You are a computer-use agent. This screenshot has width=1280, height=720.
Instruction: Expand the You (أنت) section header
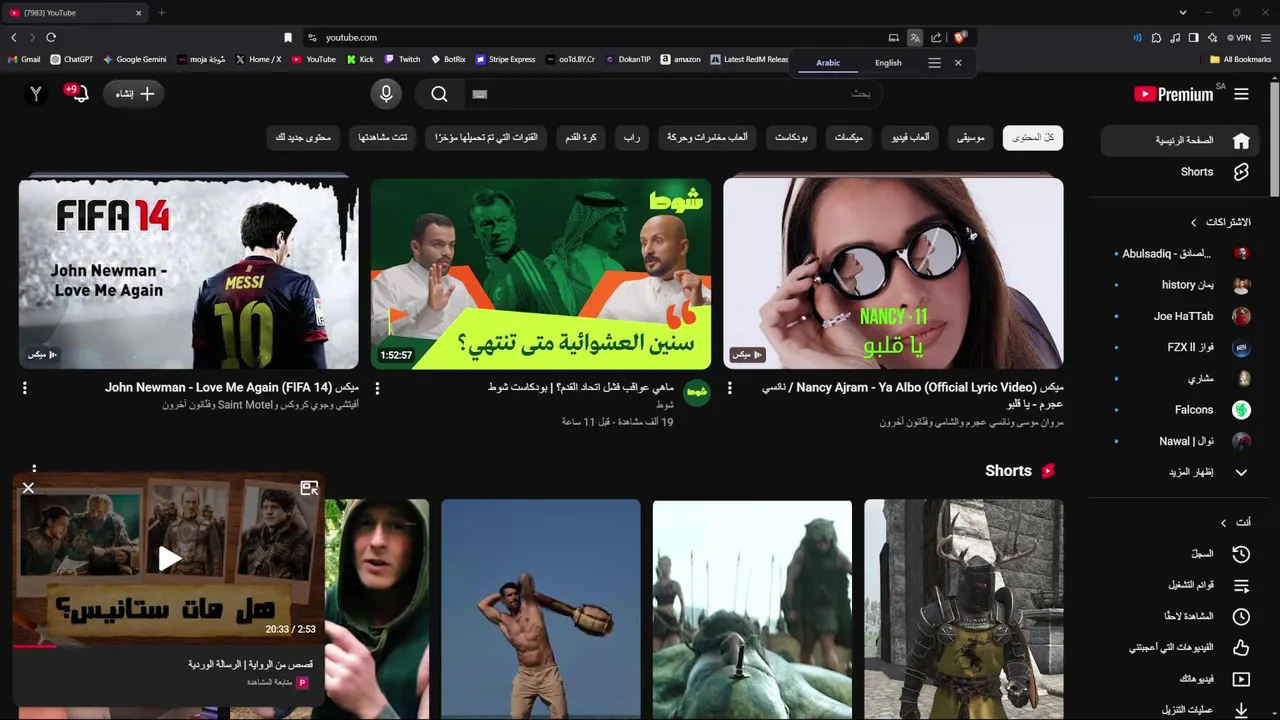[x=1236, y=522]
